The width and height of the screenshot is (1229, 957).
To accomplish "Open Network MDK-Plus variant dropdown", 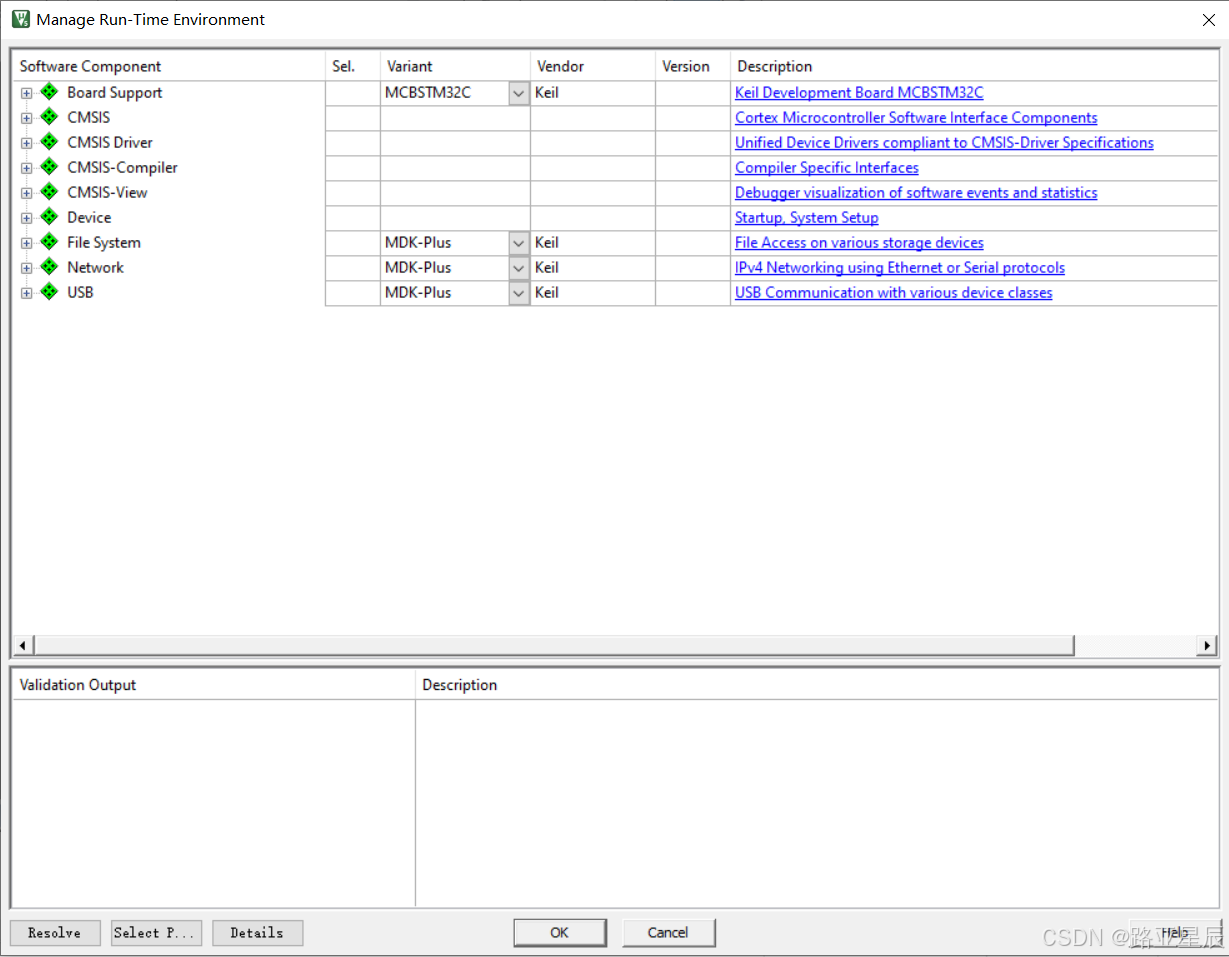I will point(519,268).
